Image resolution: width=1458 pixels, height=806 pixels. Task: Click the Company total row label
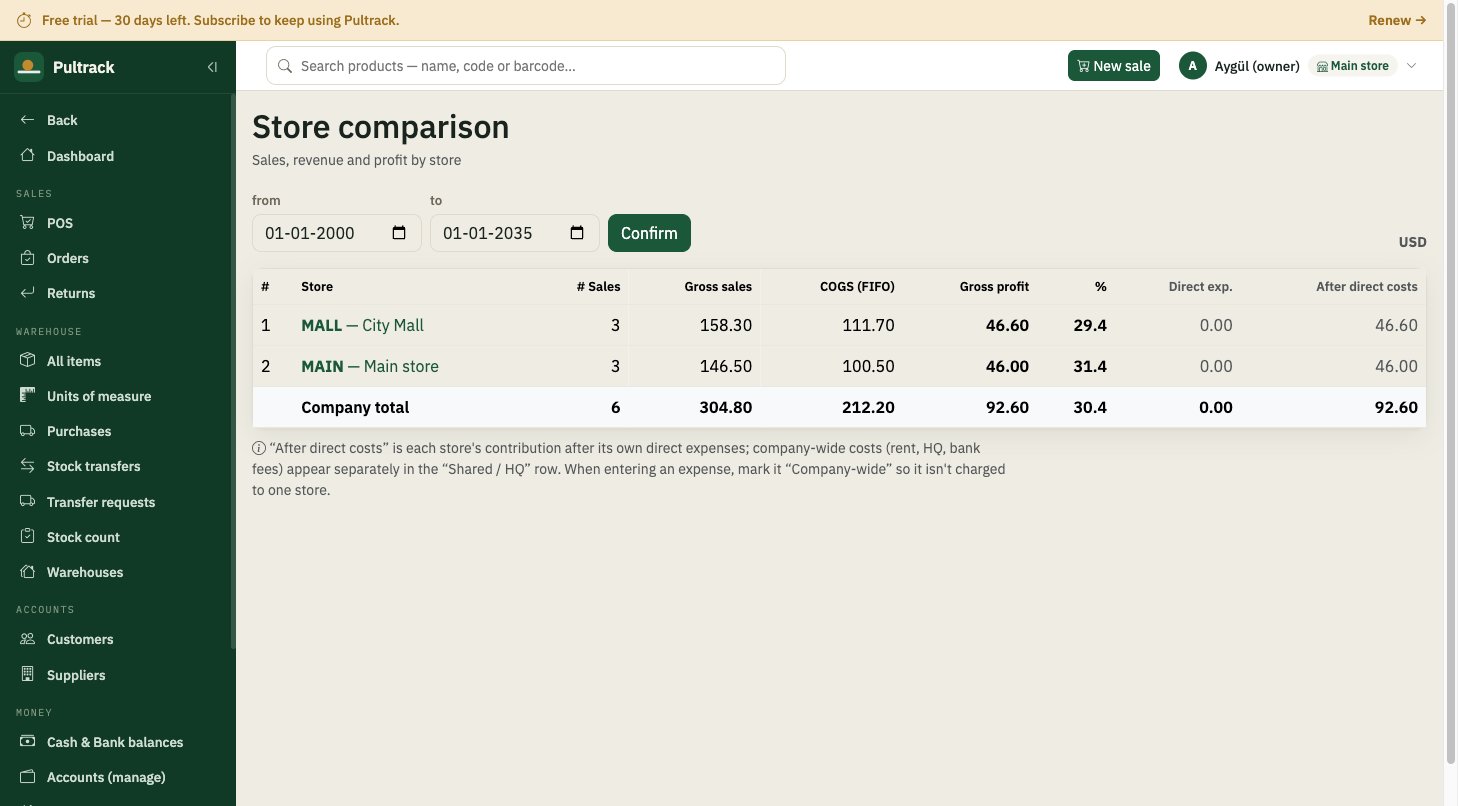click(355, 407)
